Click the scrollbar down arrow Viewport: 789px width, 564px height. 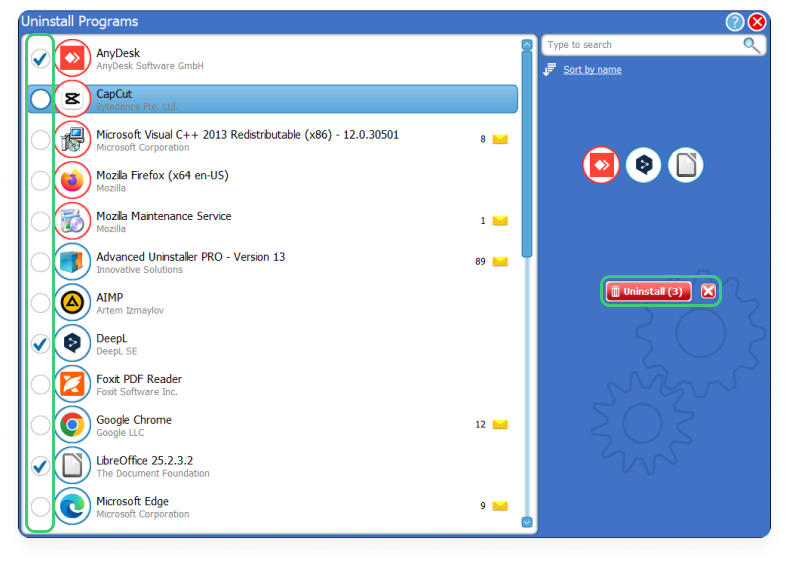527,522
